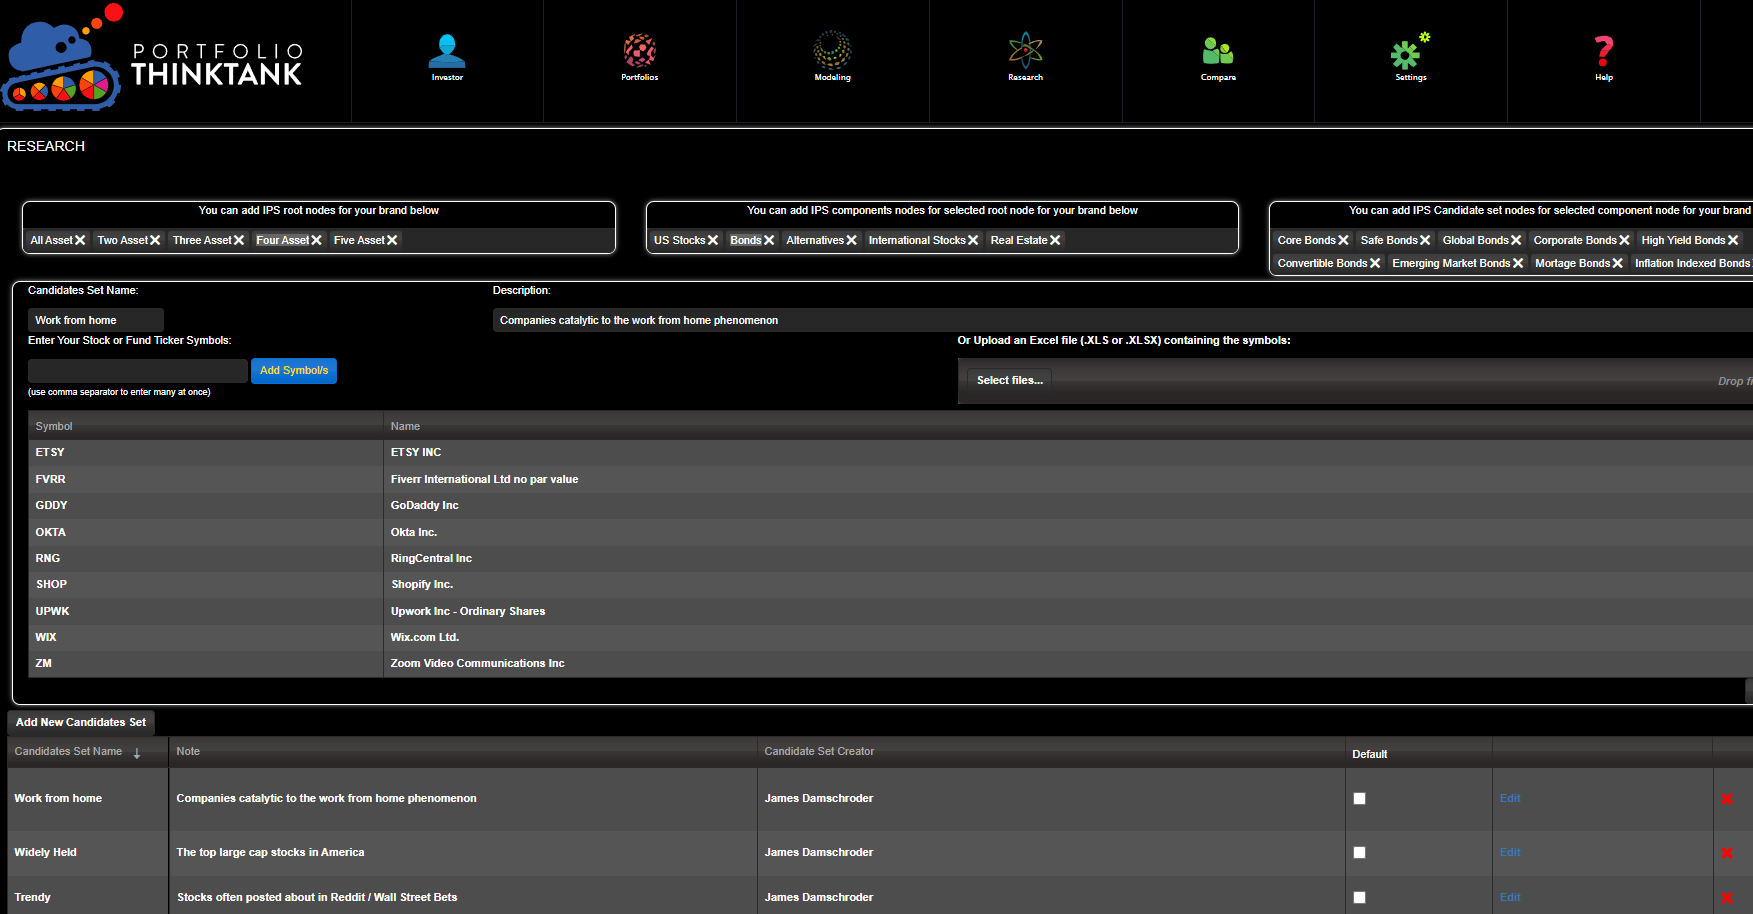Remove the Bonds component node
Viewport: 1753px width, 914px height.
tap(769, 240)
